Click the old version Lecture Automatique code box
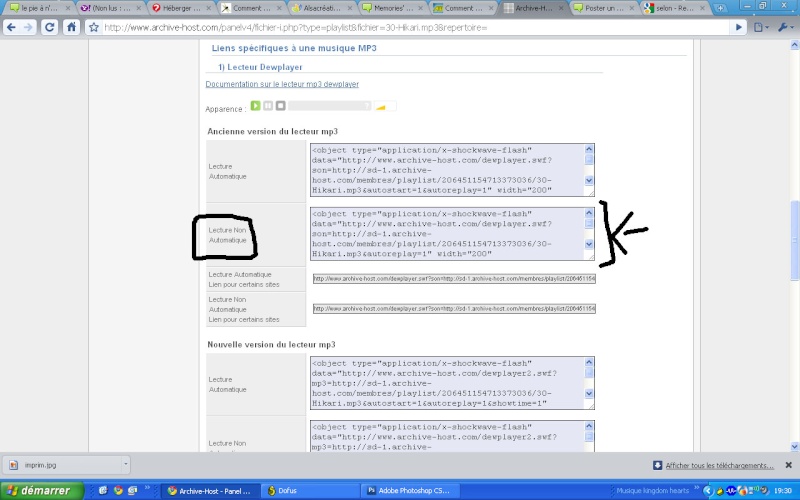Screen dimensions: 800x500 [452, 170]
